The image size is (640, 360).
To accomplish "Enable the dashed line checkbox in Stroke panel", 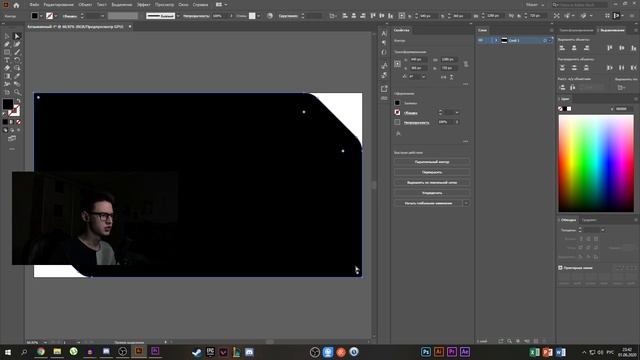I will point(560,268).
